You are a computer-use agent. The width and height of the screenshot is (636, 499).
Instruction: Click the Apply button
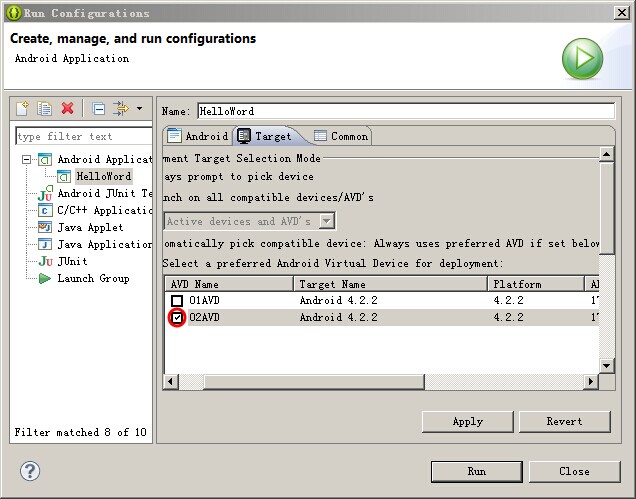pyautogui.click(x=467, y=422)
